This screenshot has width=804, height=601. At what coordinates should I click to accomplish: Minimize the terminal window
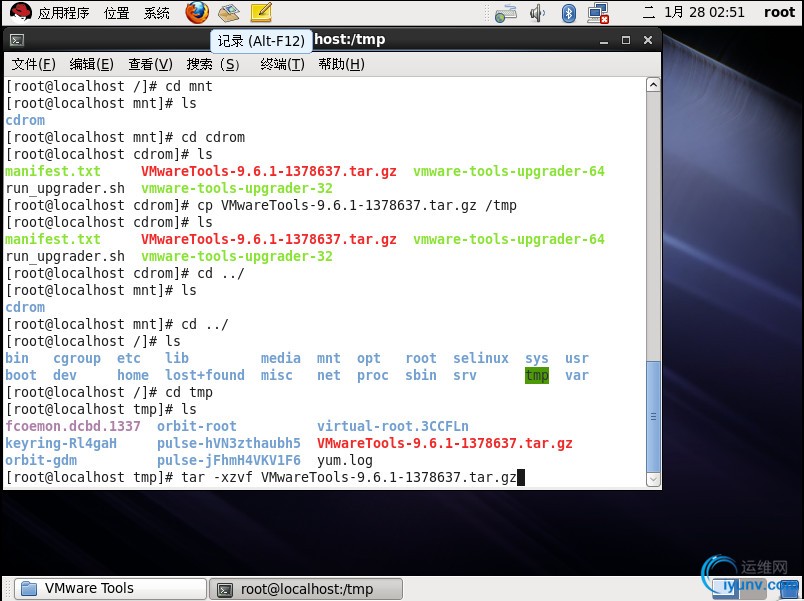point(604,40)
